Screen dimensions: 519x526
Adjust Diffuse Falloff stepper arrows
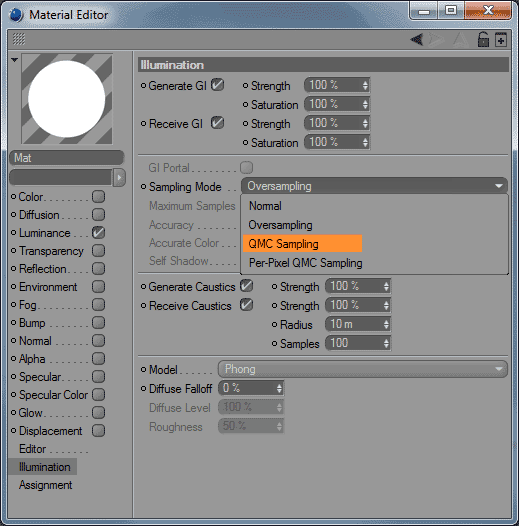279,388
